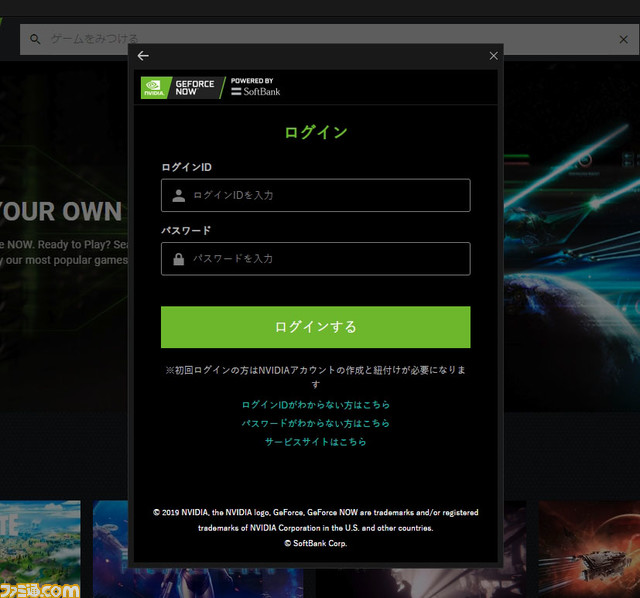
Task: Click the user icon in login ID field
Action: pos(178,196)
